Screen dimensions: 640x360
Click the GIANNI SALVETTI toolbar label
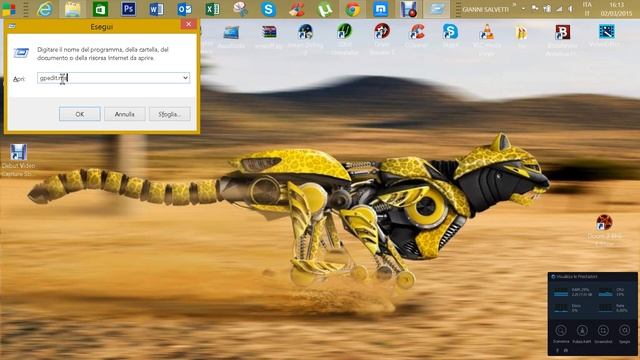coord(485,9)
